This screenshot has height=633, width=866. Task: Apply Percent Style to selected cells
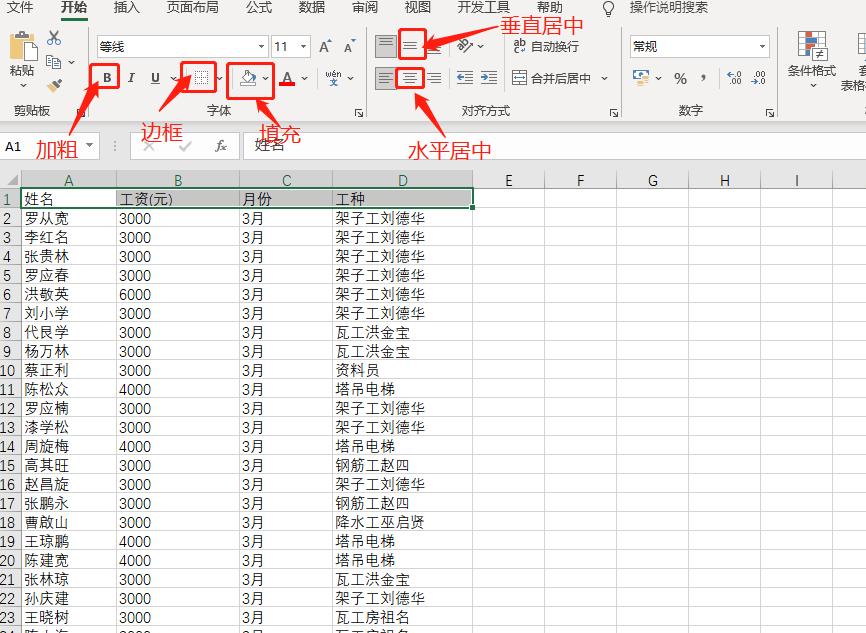click(679, 75)
